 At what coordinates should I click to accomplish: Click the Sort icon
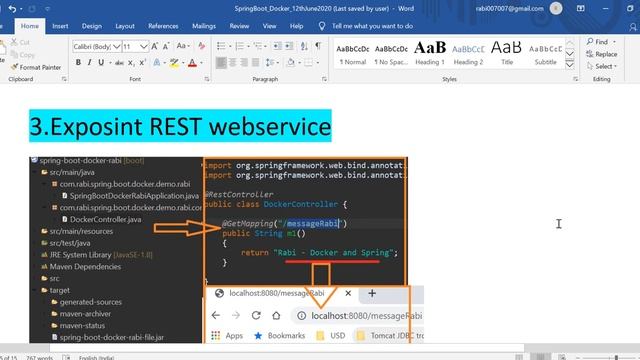click(x=304, y=46)
